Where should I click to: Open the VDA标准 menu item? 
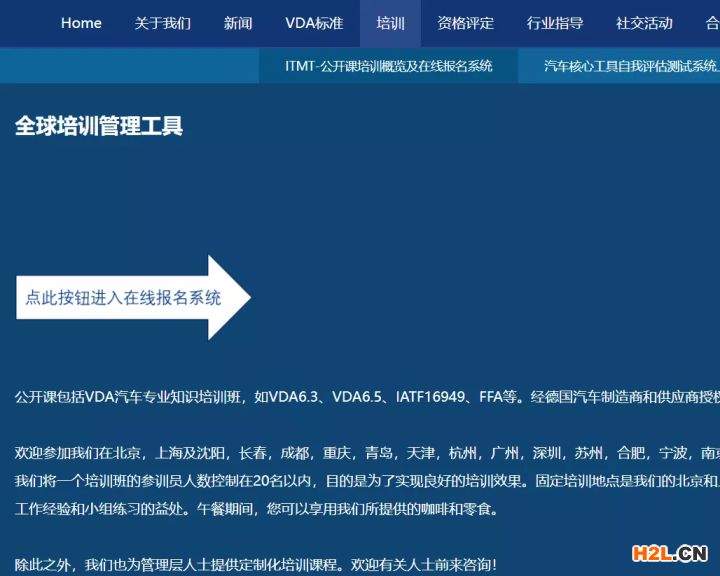tap(314, 23)
